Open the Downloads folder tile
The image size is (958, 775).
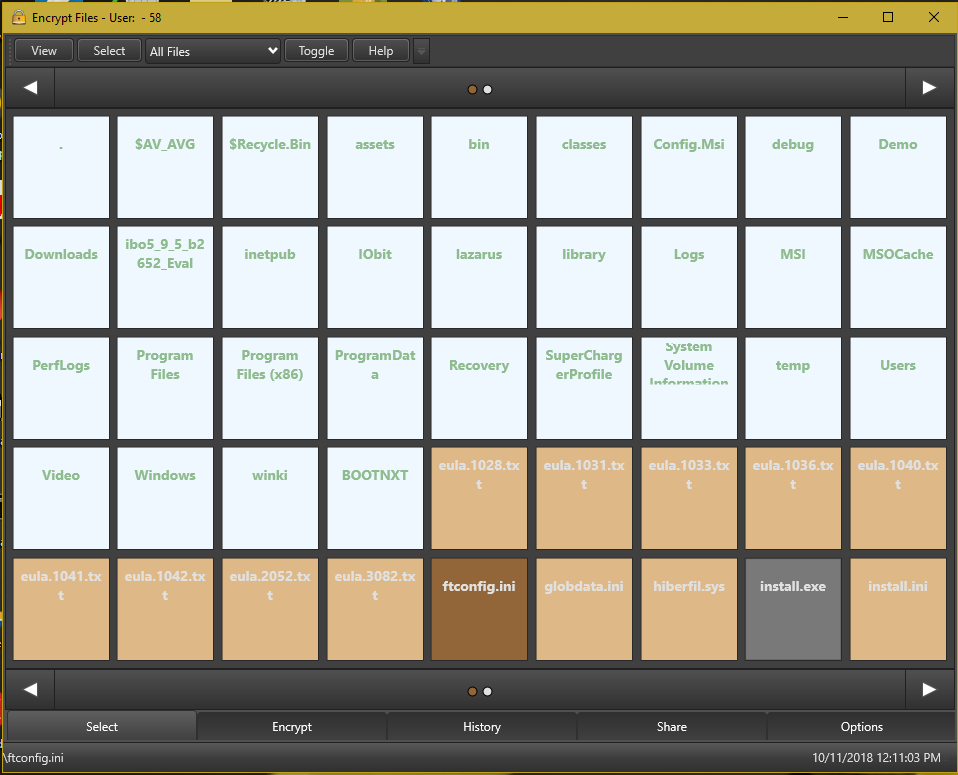(x=61, y=277)
